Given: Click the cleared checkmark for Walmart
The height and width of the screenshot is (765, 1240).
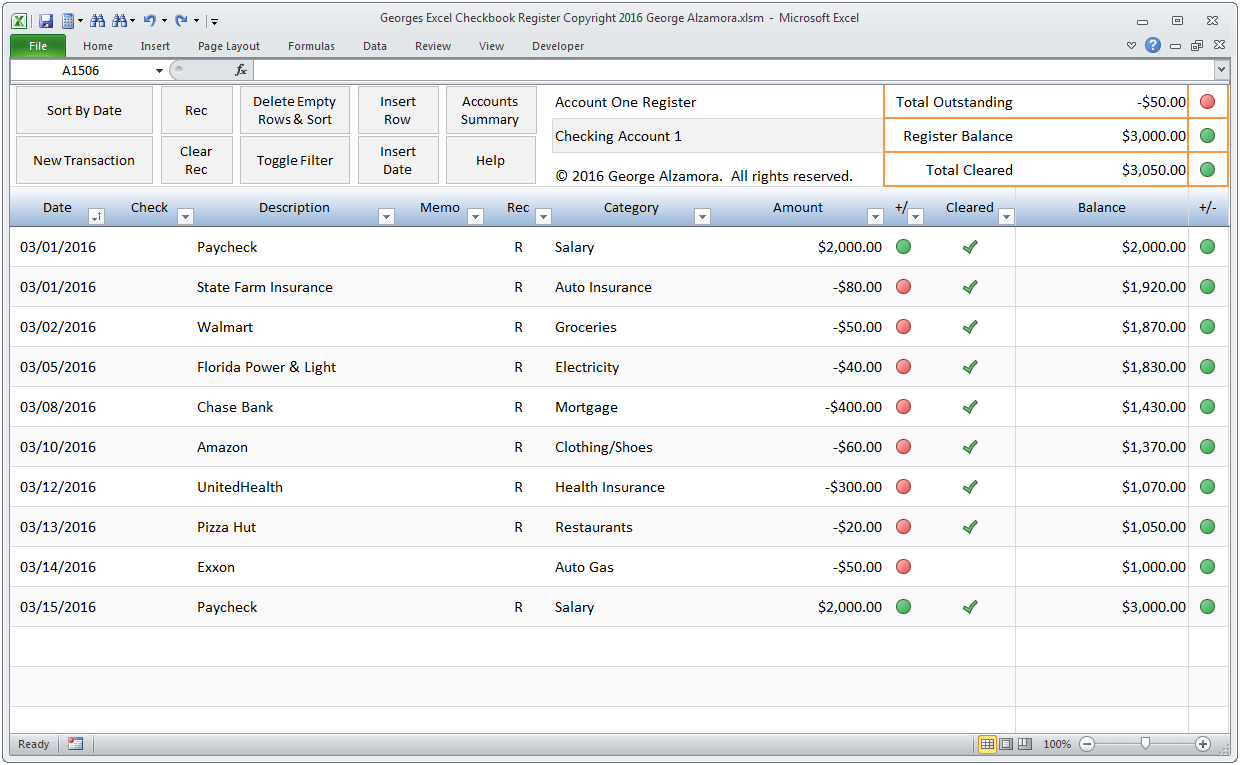Looking at the screenshot, I should (969, 327).
